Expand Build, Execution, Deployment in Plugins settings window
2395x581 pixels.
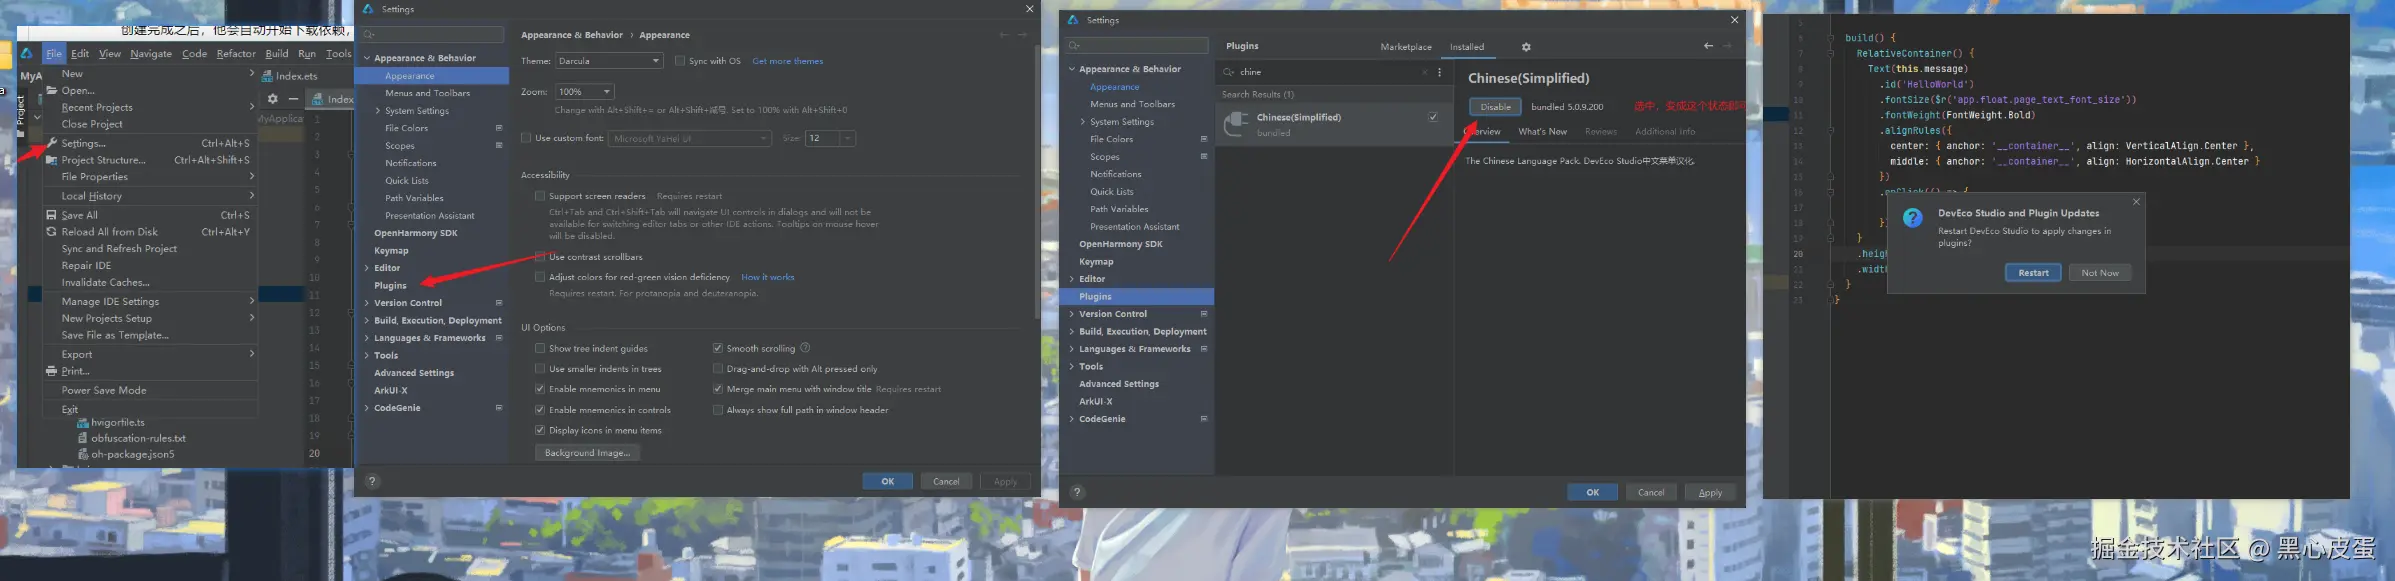coord(1072,332)
